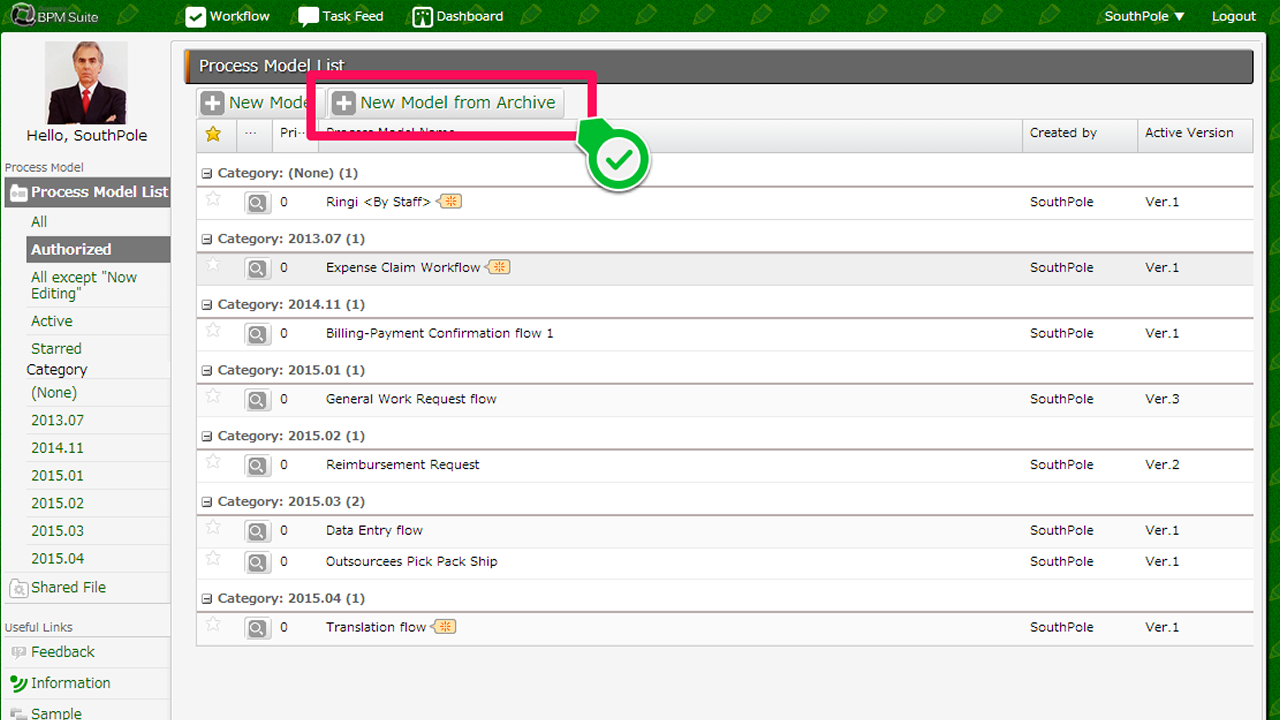Open magnifier detail icon for Ringi row

[257, 203]
